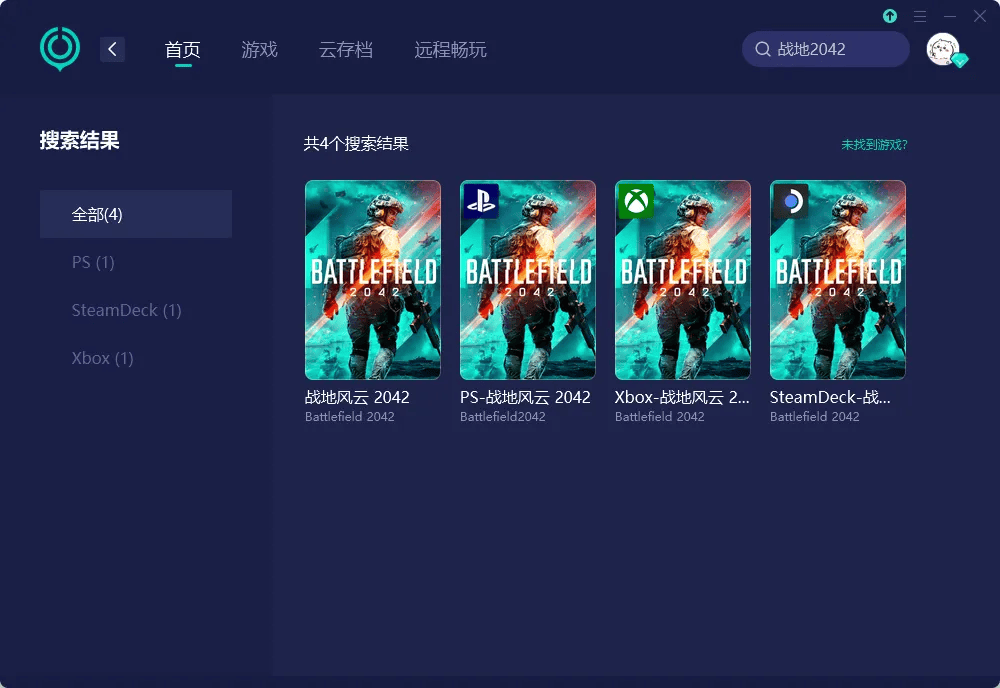The height and width of the screenshot is (688, 1000).
Task: Open the 游戏 tab
Action: pyautogui.click(x=259, y=49)
